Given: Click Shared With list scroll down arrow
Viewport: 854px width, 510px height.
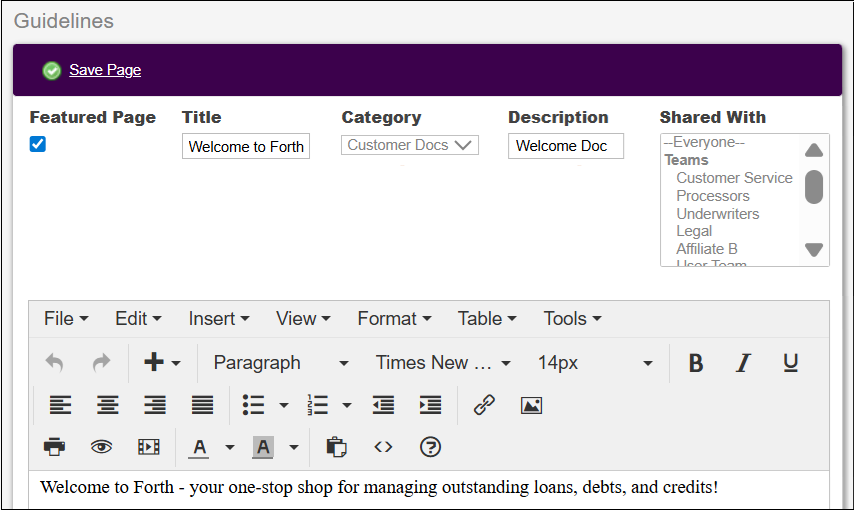Looking at the screenshot, I should [x=814, y=250].
